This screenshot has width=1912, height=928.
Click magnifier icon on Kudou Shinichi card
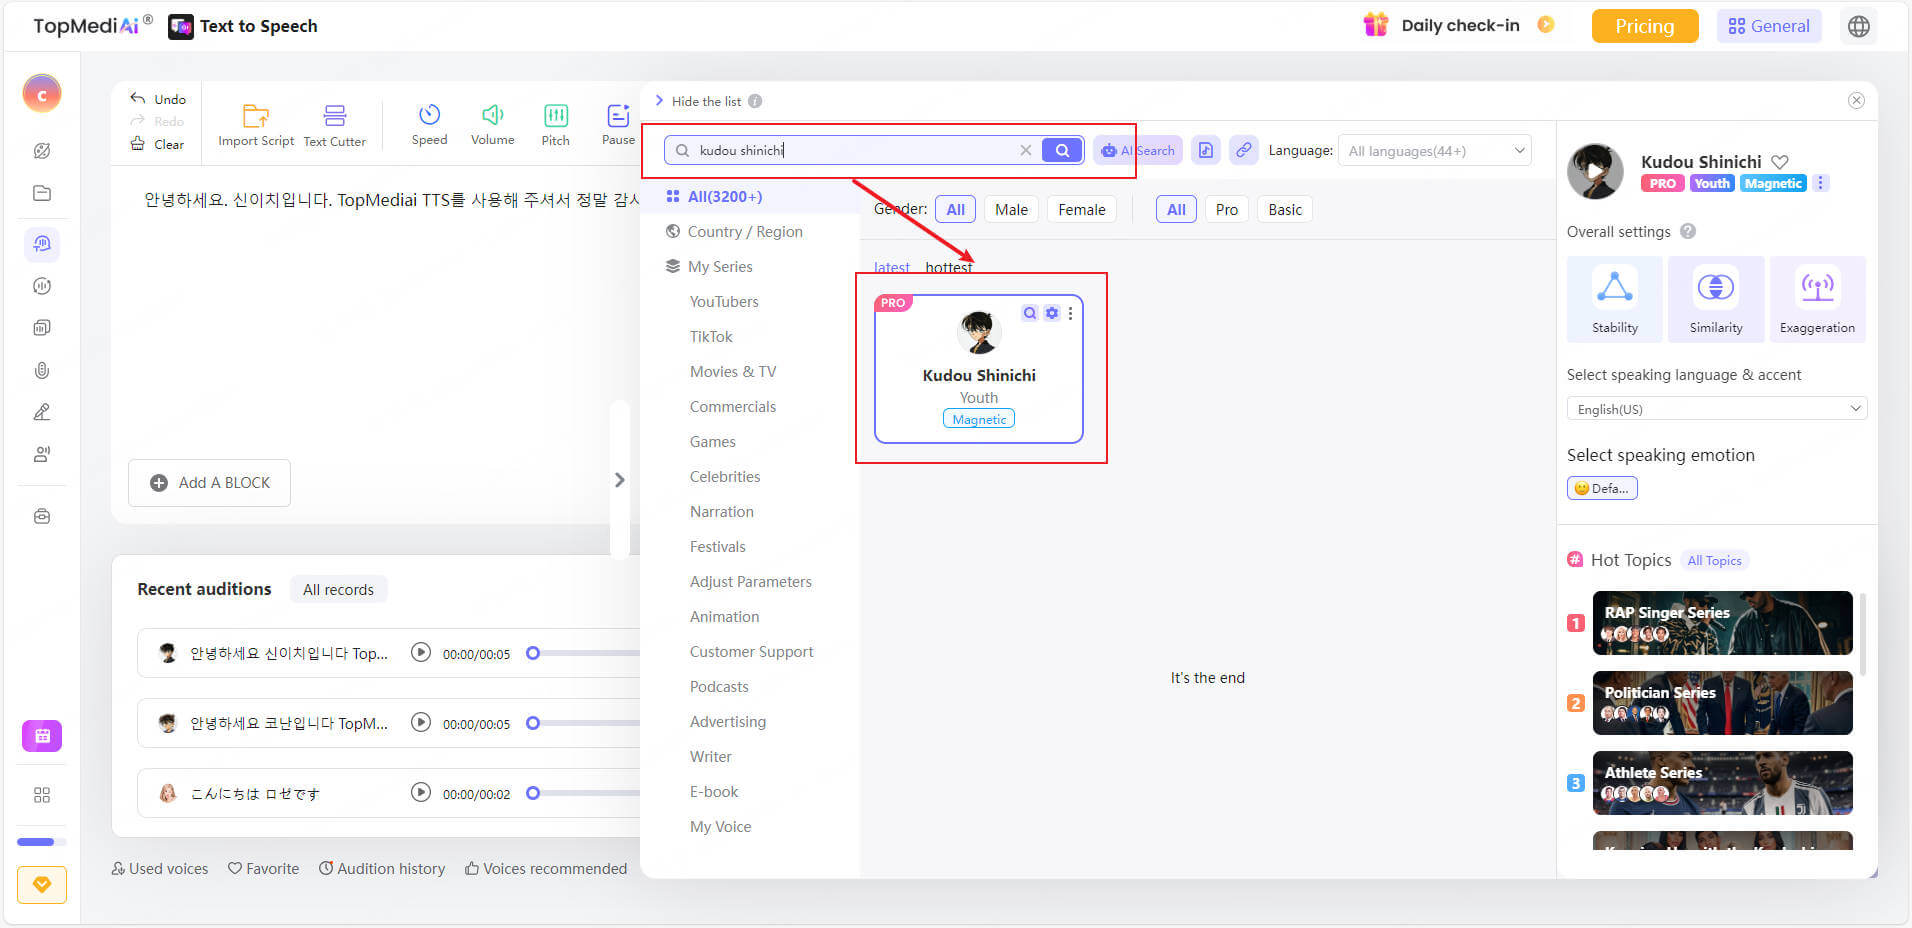[x=1030, y=313]
